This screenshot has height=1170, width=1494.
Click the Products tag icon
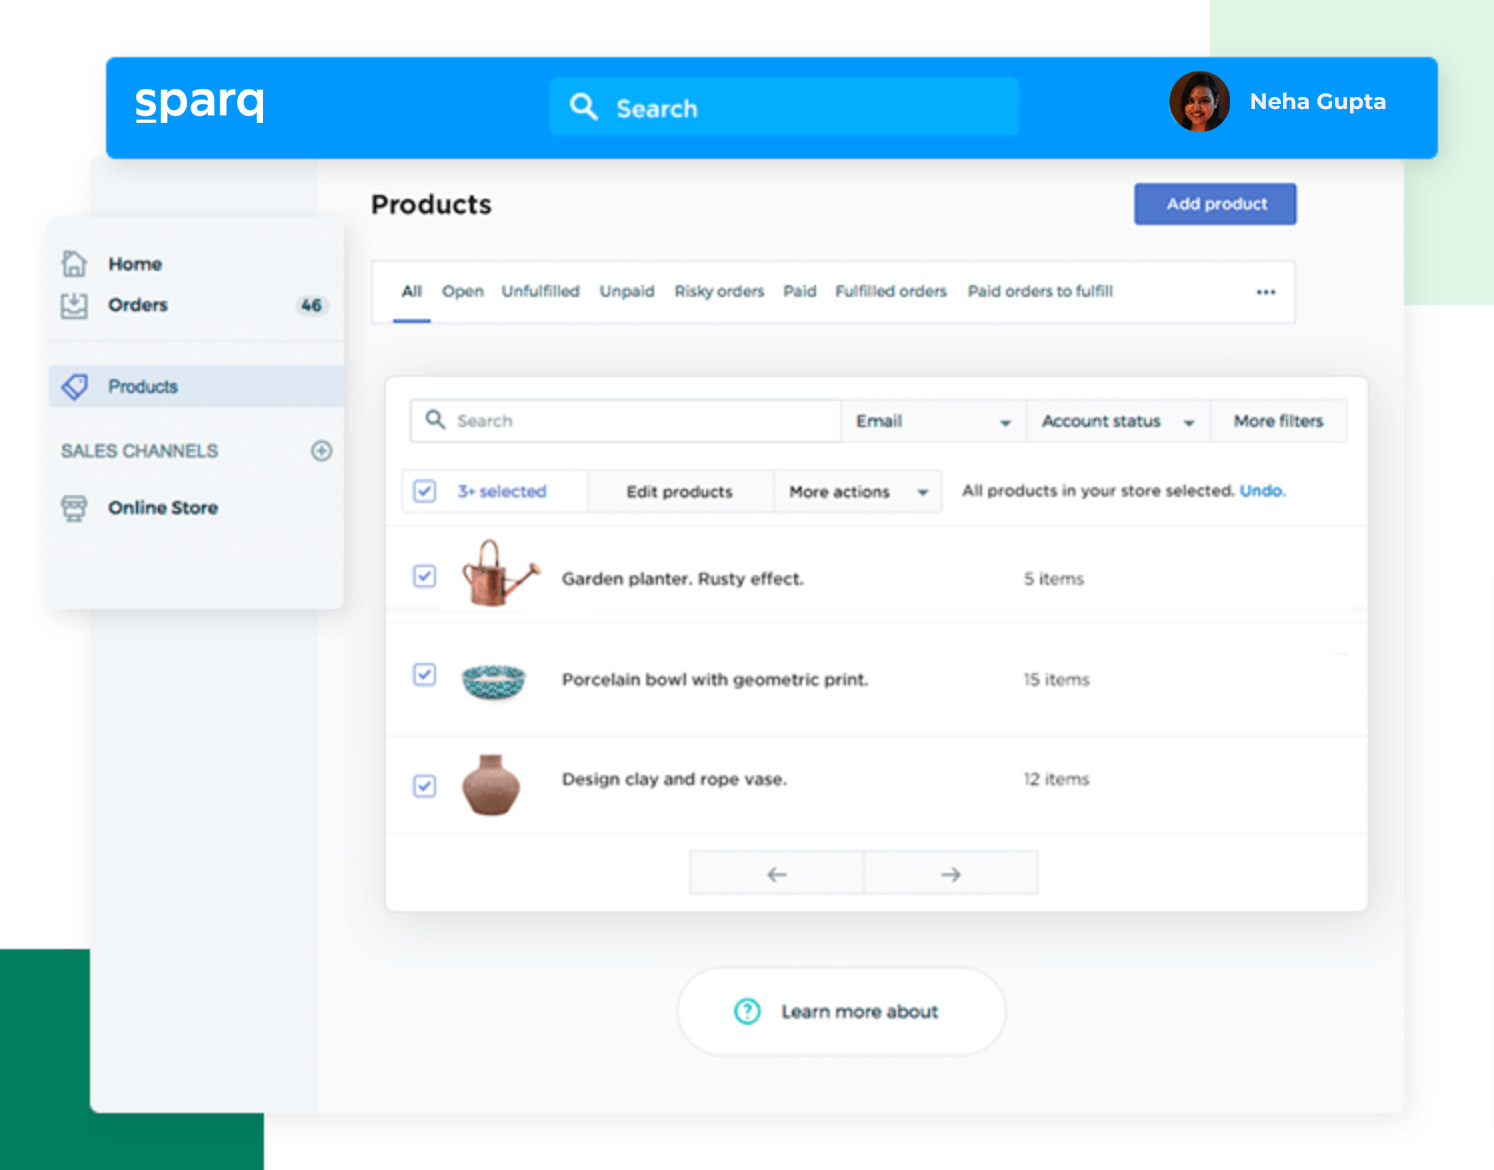74,386
